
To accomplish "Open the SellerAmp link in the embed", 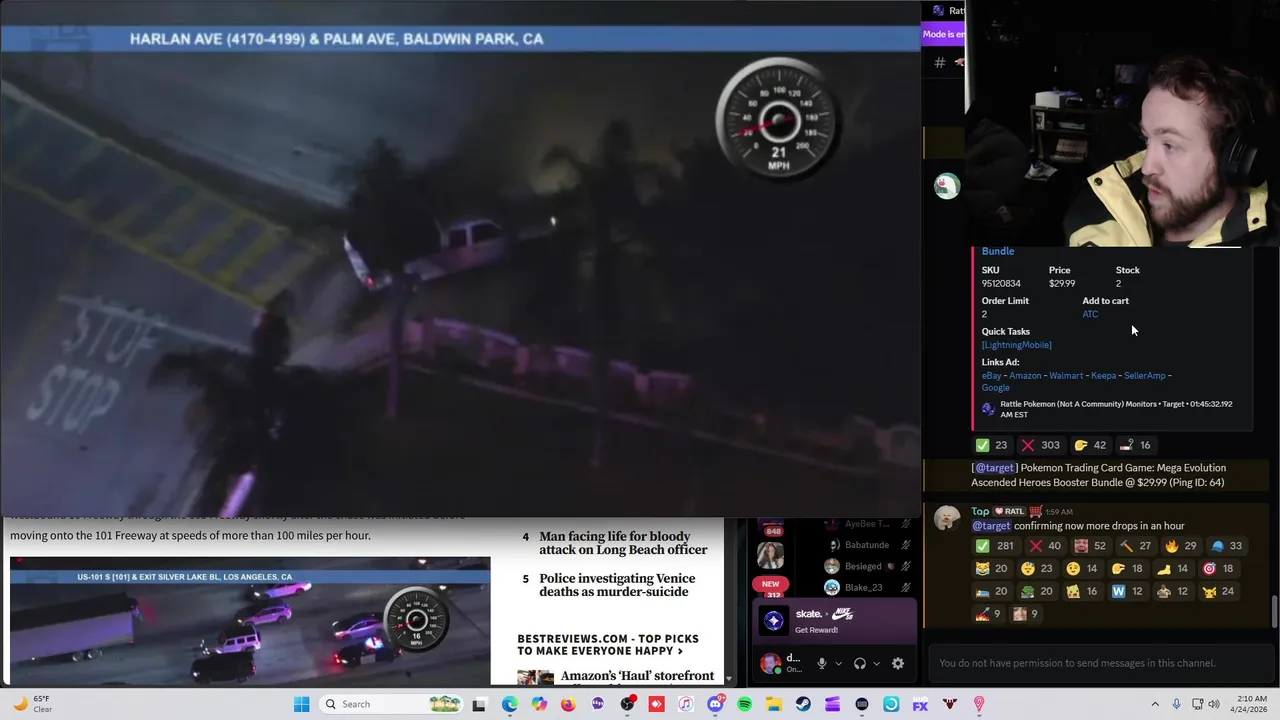I will click(1144, 376).
